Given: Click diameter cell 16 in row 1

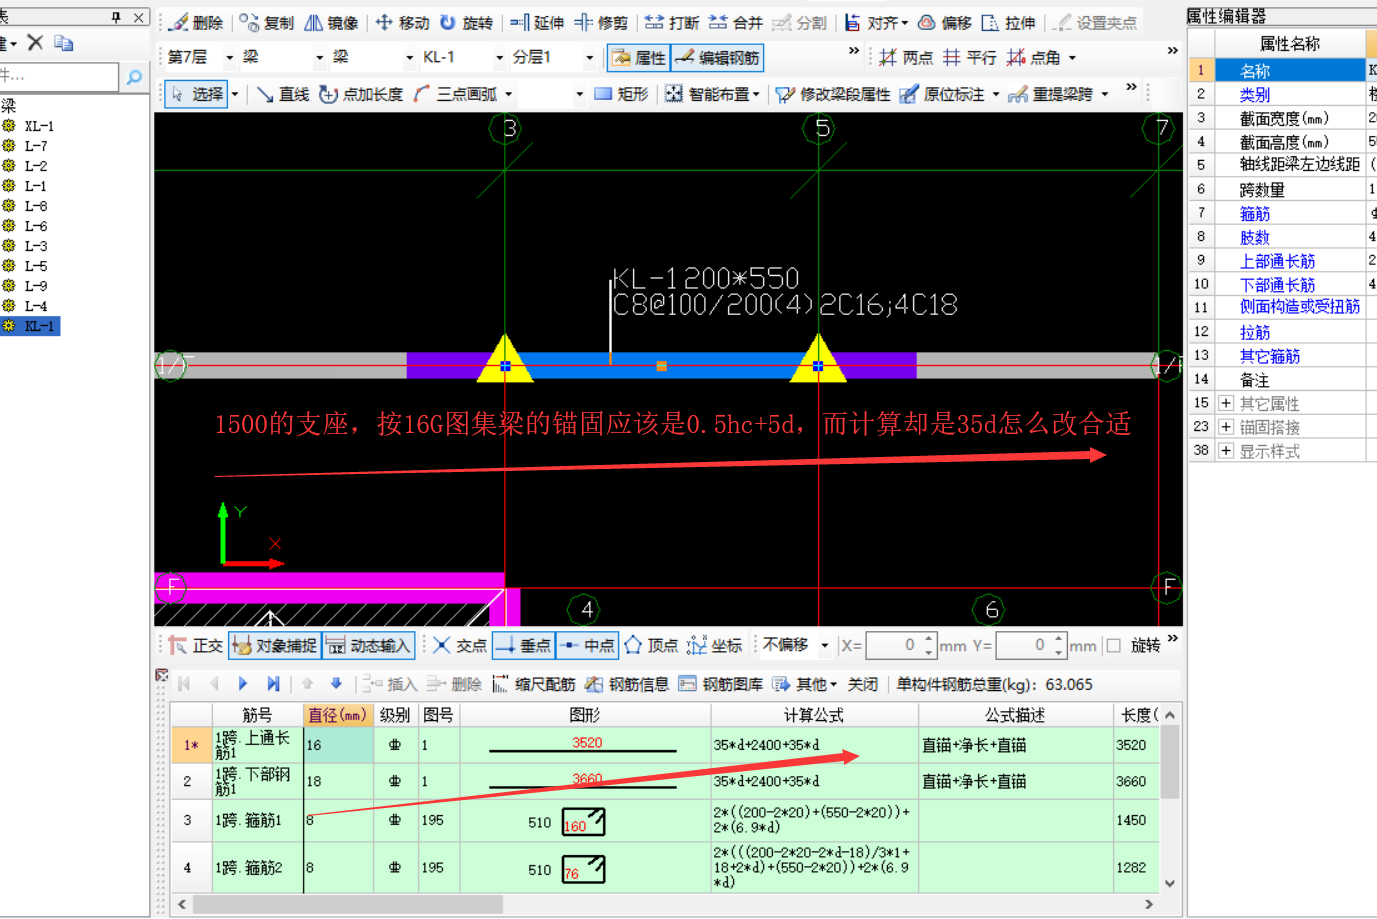Looking at the screenshot, I should (338, 745).
